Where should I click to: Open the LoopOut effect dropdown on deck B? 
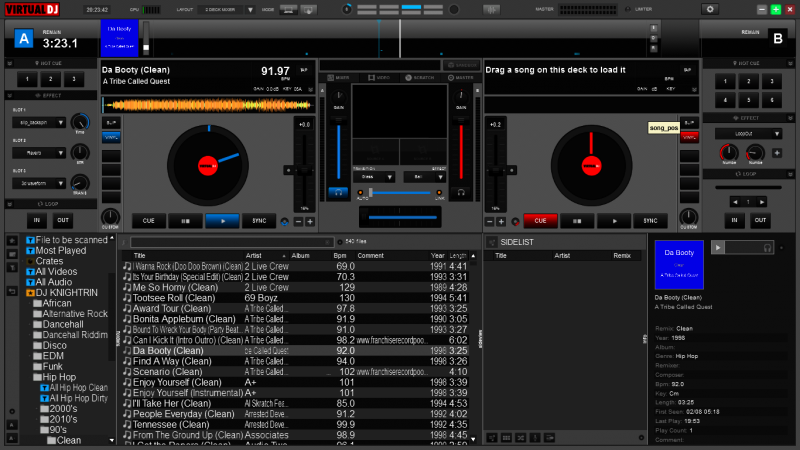(x=747, y=132)
